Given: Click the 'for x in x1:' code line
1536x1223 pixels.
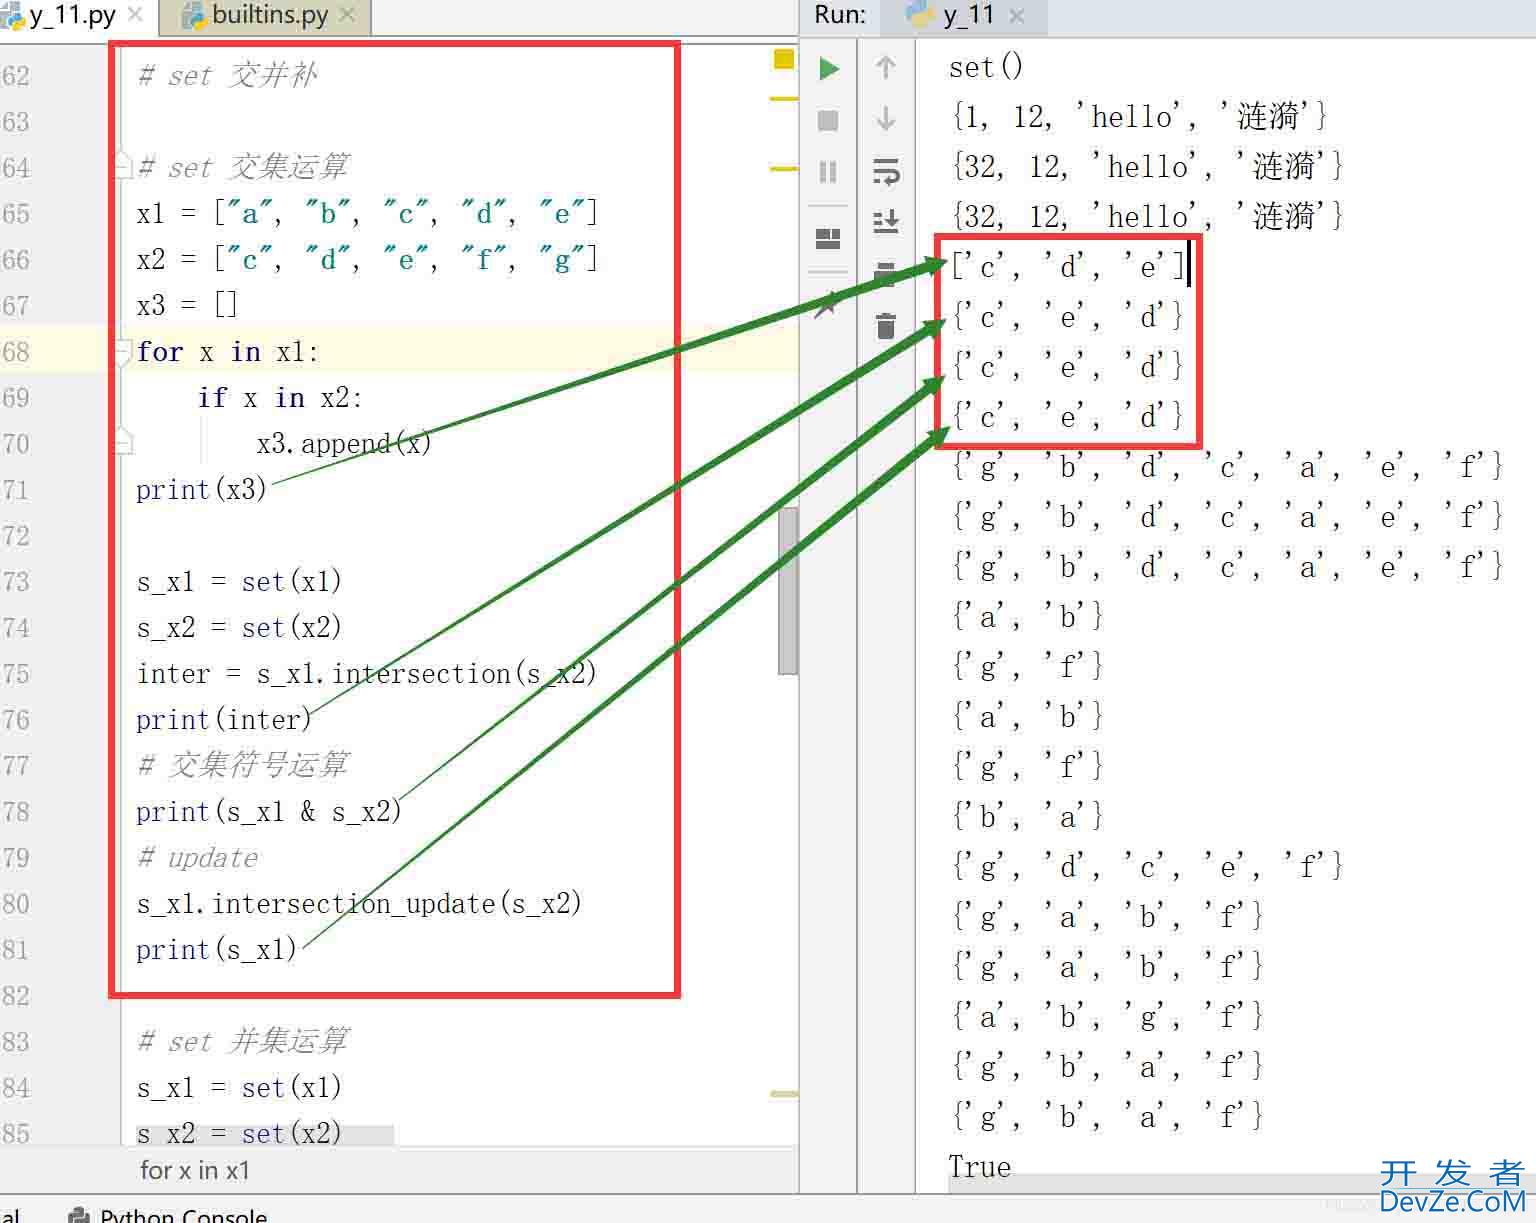Looking at the screenshot, I should [228, 351].
